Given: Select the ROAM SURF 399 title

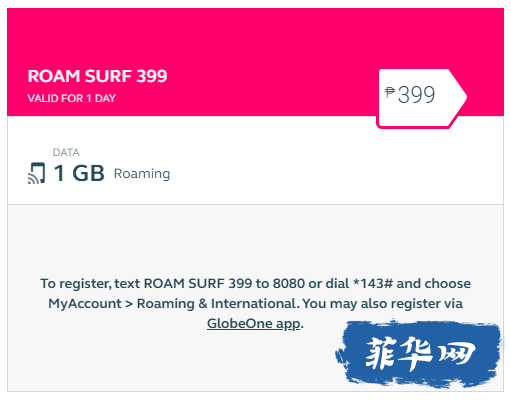Looking at the screenshot, I should click(97, 76).
